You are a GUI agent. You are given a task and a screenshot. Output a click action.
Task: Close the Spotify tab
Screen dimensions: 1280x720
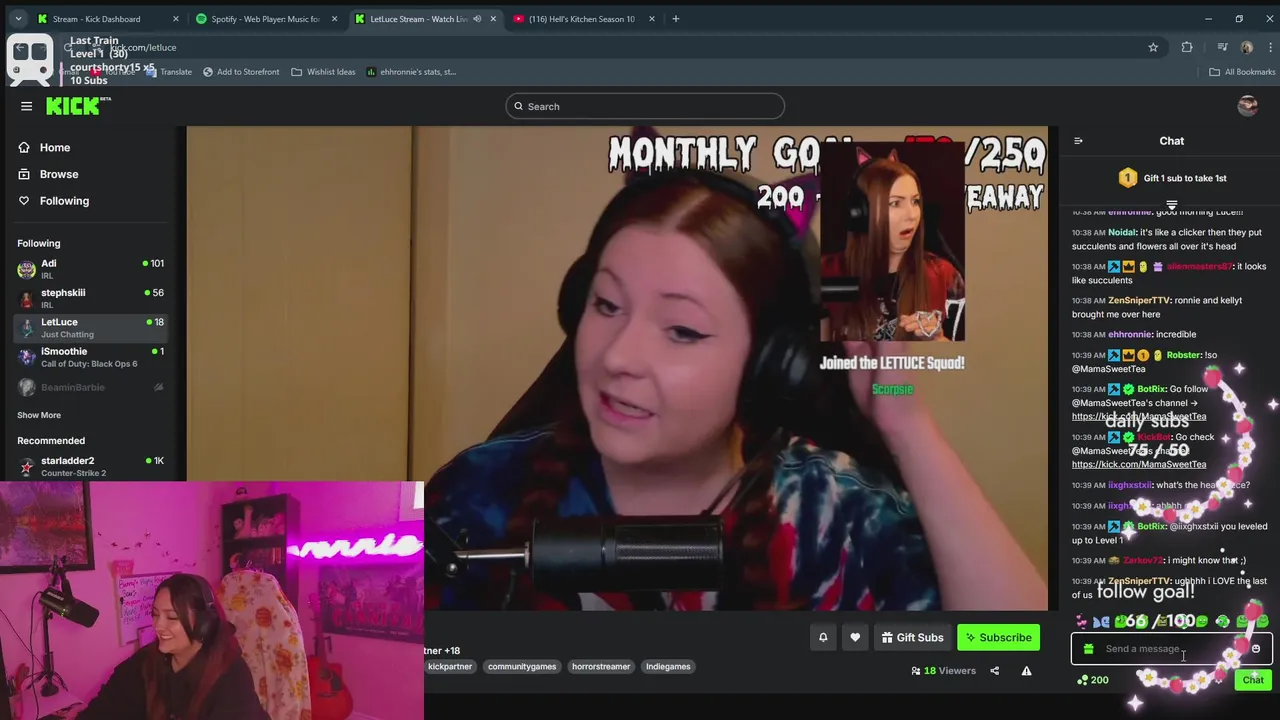334,19
